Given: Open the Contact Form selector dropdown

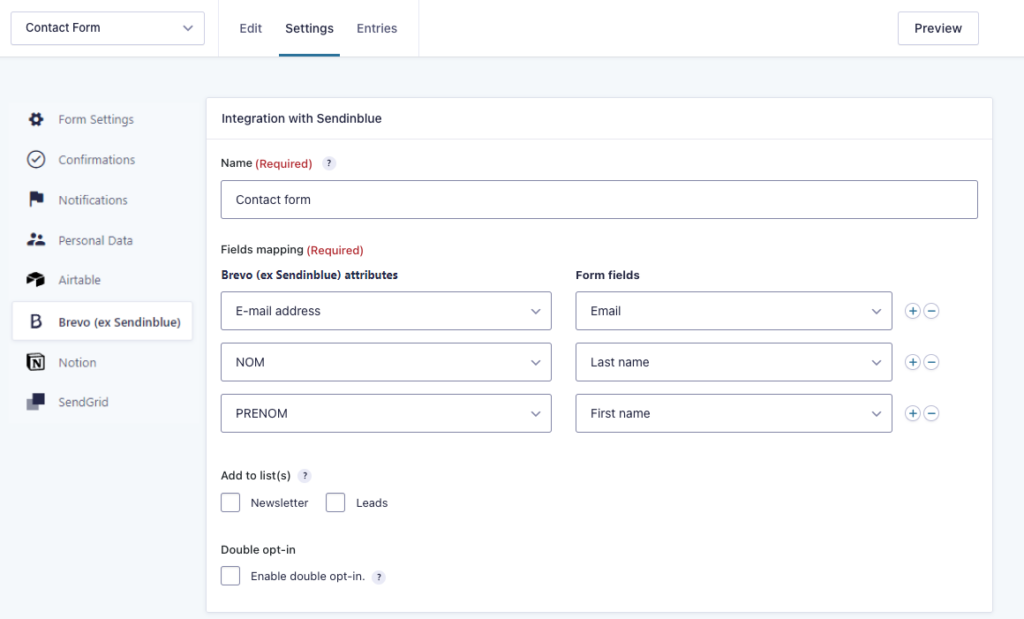Looking at the screenshot, I should (x=108, y=28).
